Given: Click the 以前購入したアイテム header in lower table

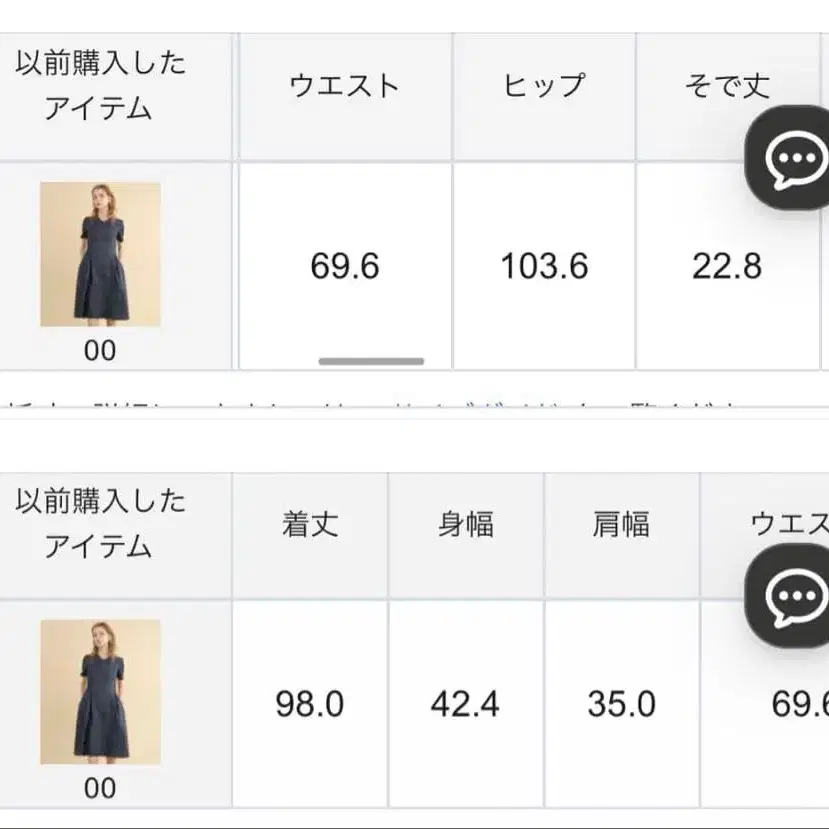Looking at the screenshot, I should point(100,523).
